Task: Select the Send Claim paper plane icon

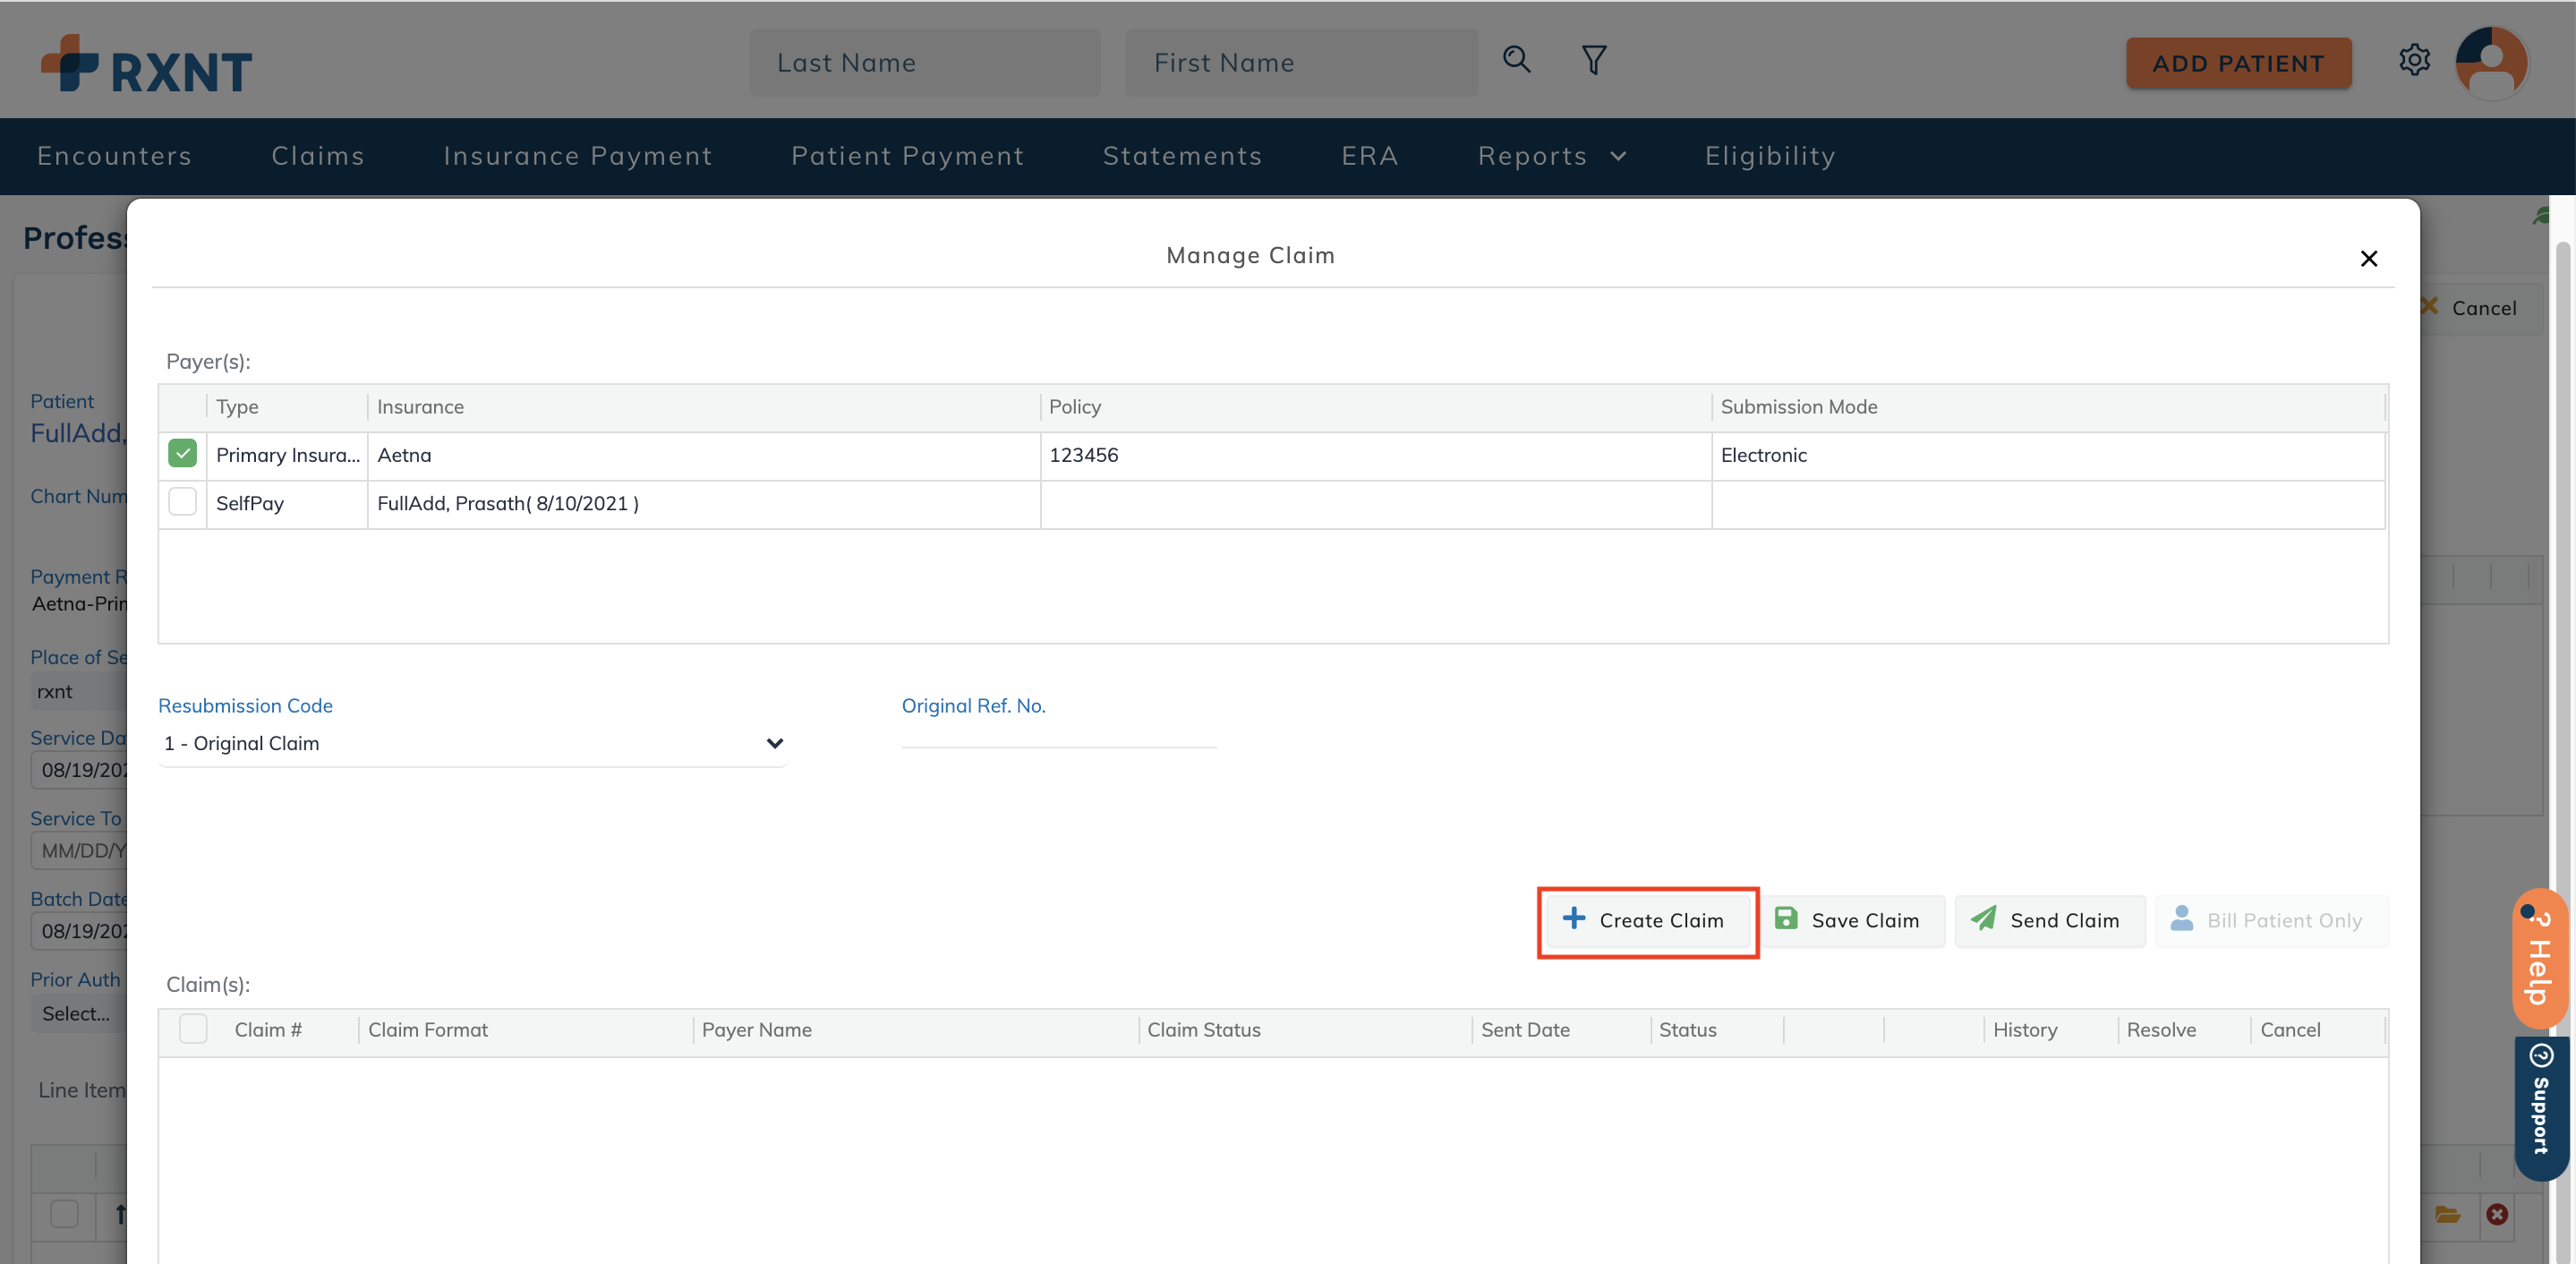Action: pos(1984,919)
